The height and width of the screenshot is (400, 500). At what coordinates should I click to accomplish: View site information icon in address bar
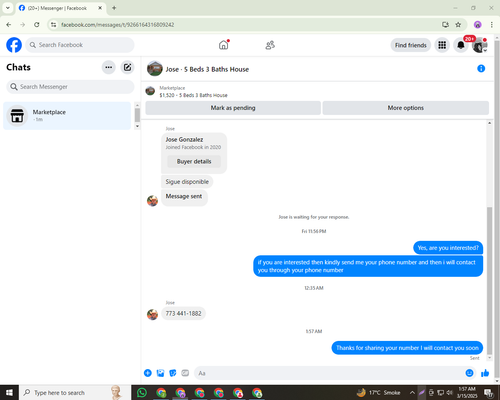point(54,25)
